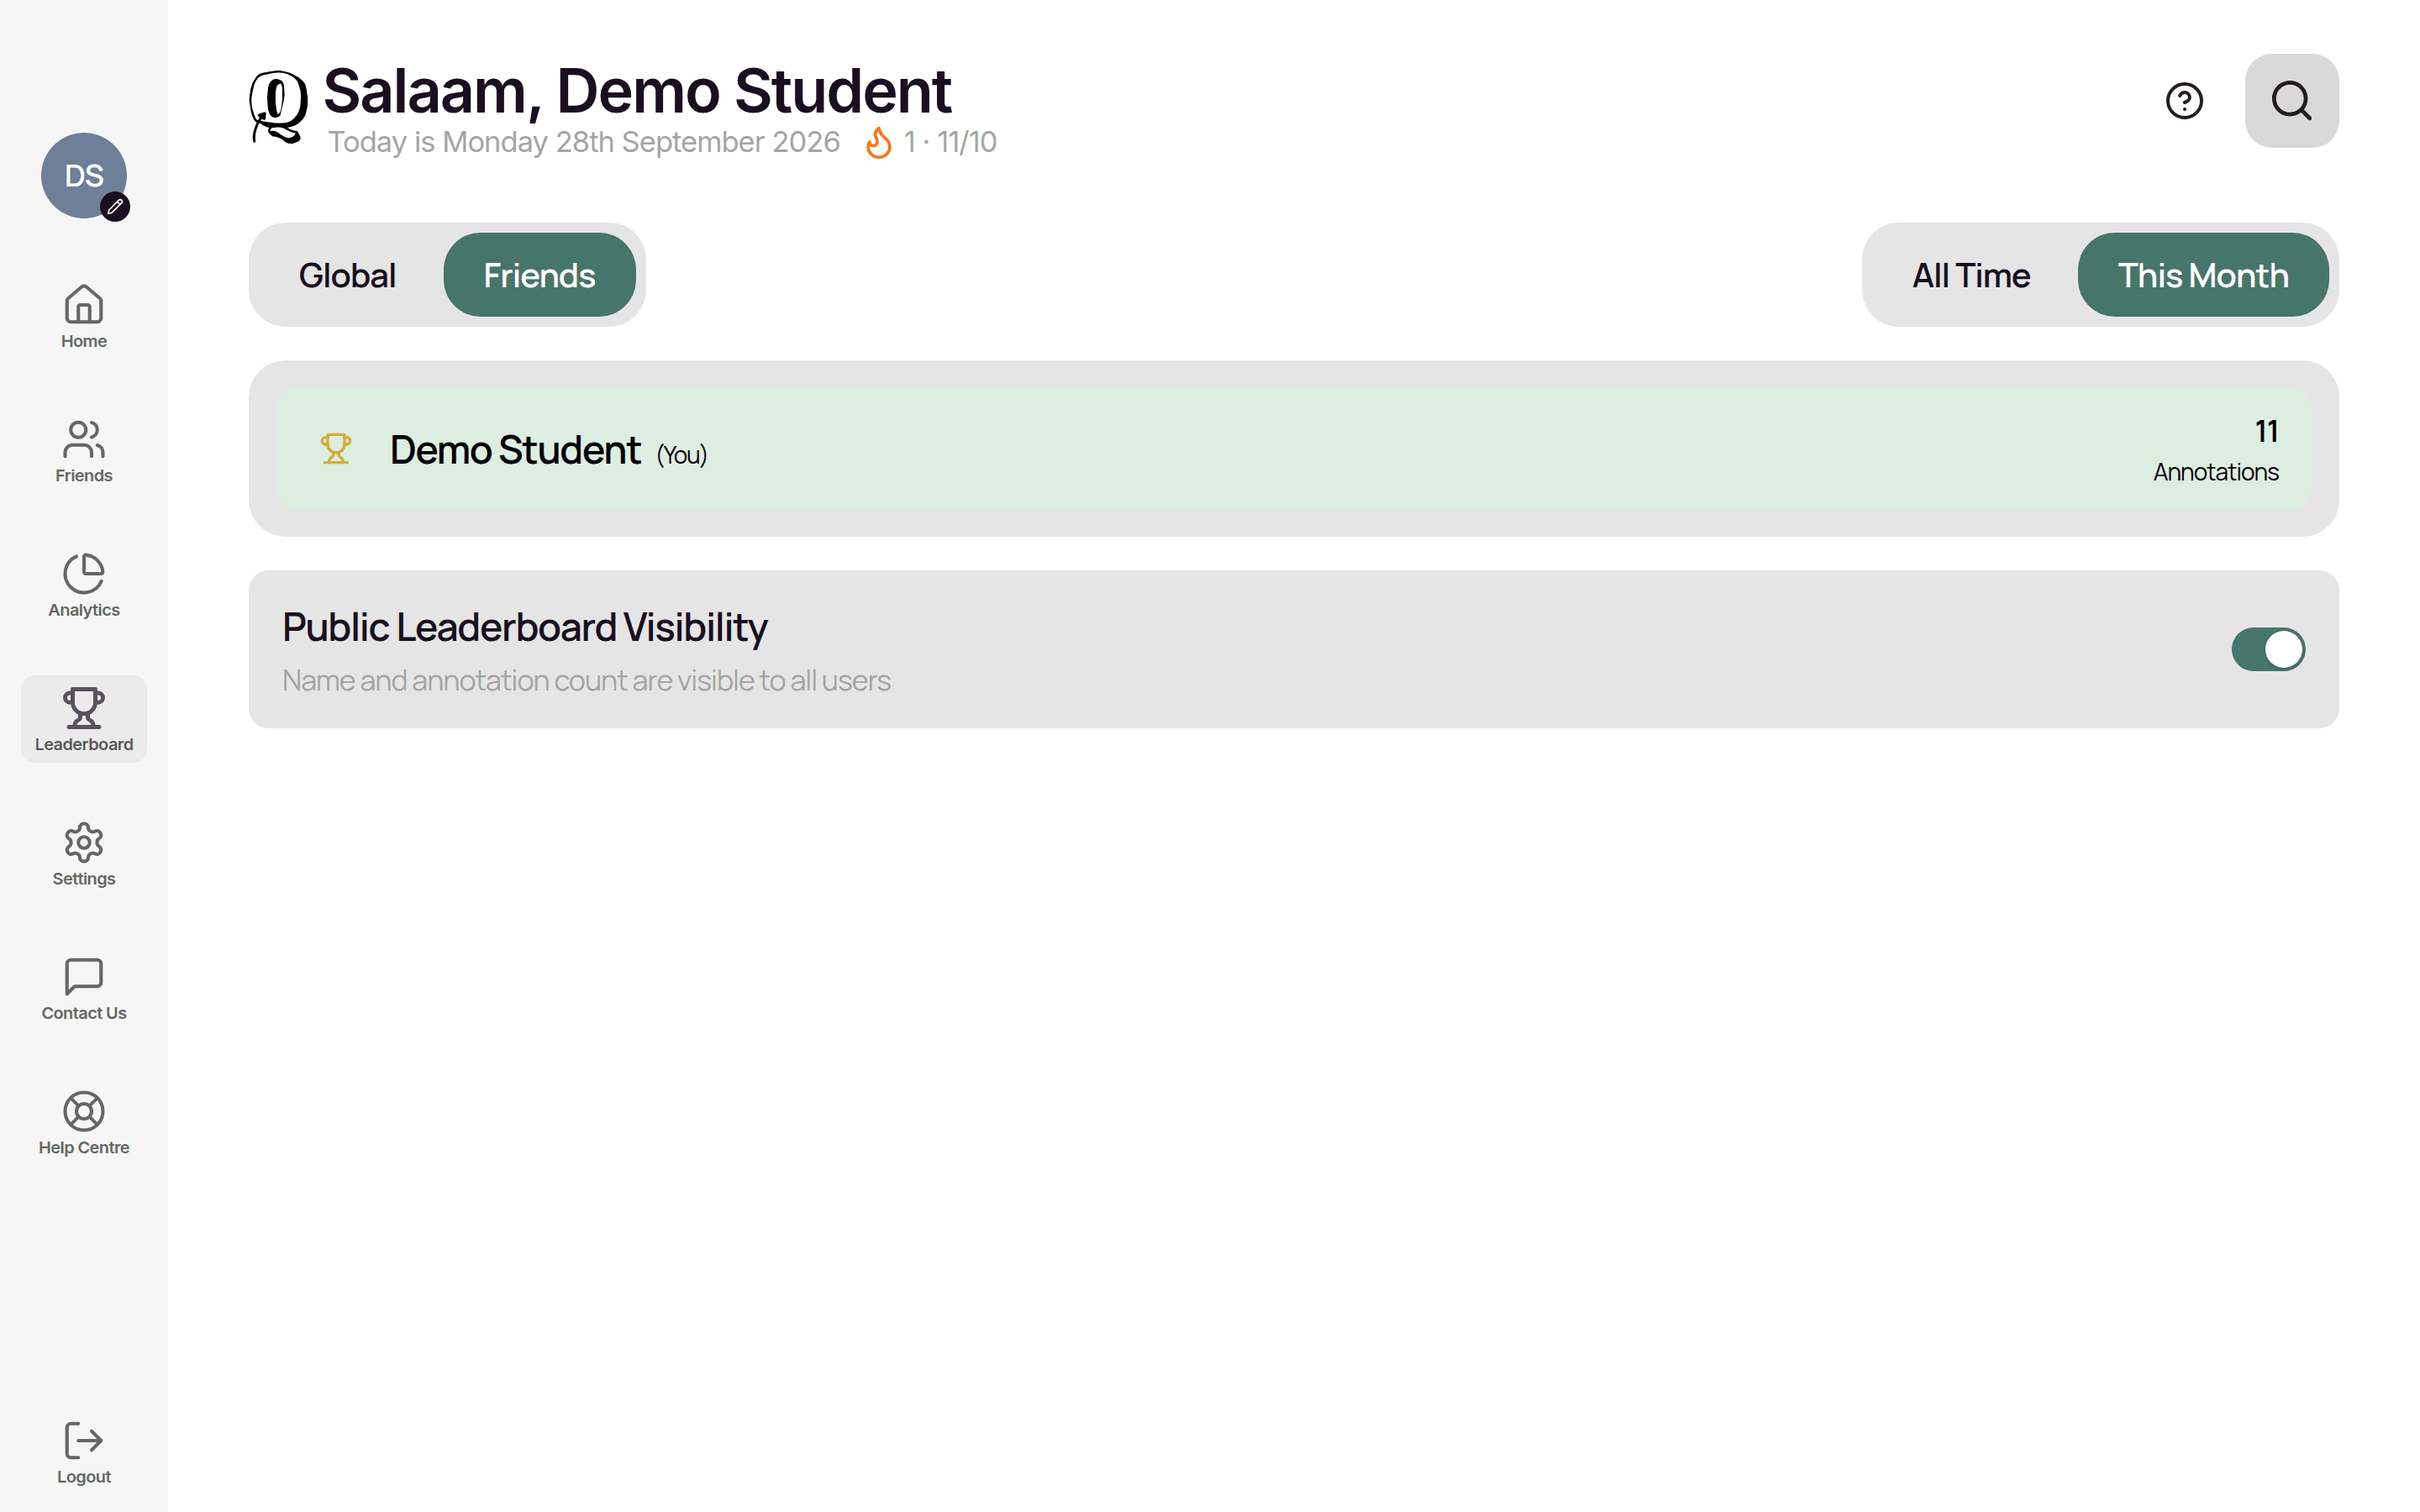Click the Public Leaderboard Visibility title
The height and width of the screenshot is (1512, 2420).
525,628
